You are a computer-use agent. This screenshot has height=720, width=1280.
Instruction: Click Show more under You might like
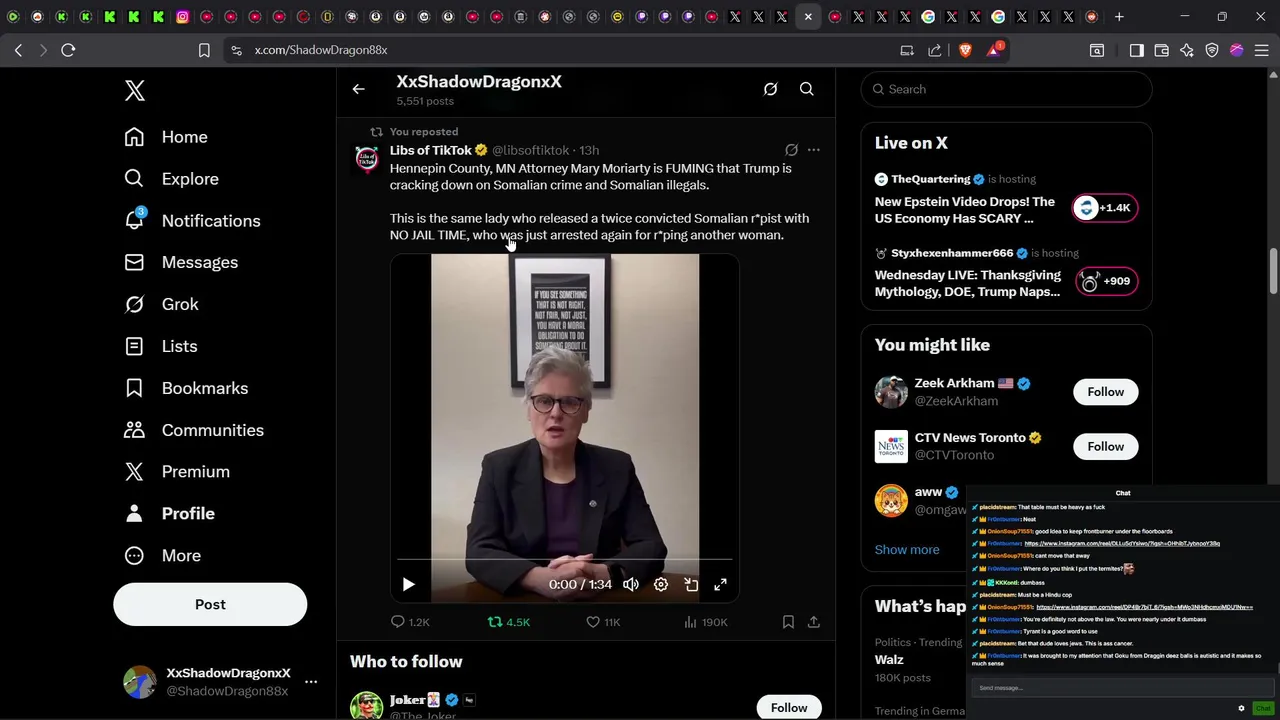click(907, 550)
